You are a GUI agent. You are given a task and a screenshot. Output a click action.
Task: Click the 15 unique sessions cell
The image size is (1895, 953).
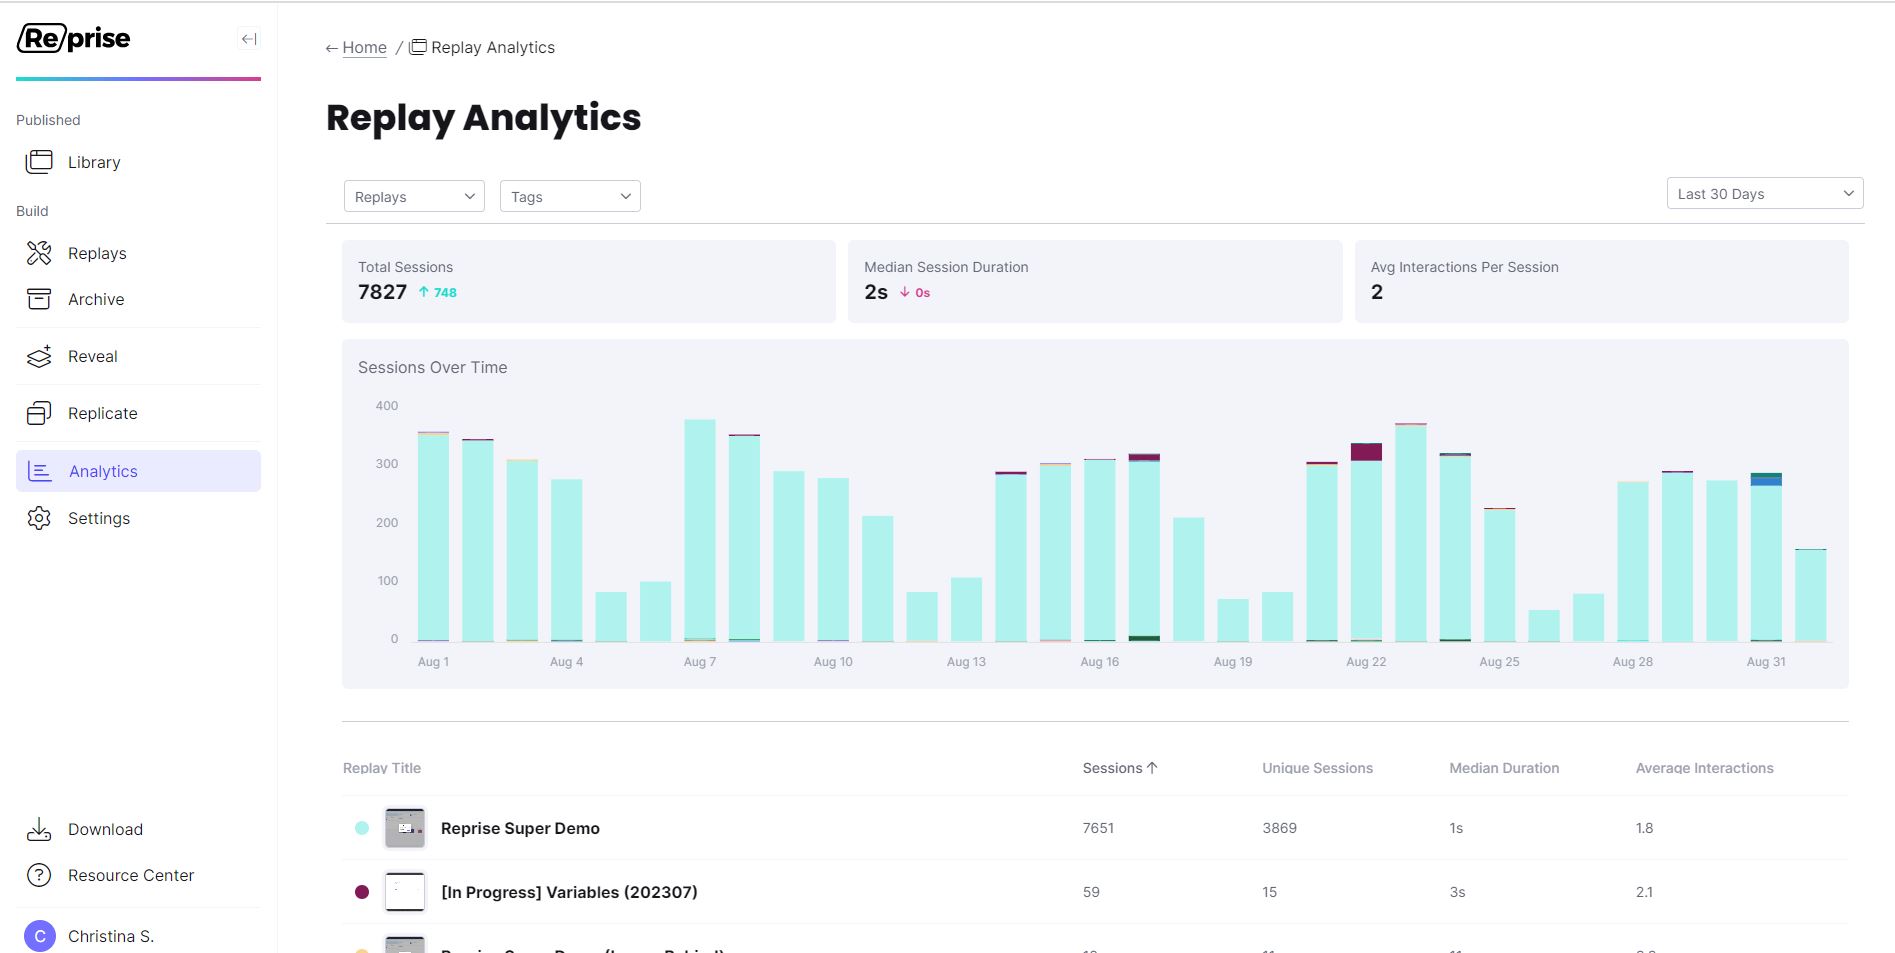click(1269, 892)
